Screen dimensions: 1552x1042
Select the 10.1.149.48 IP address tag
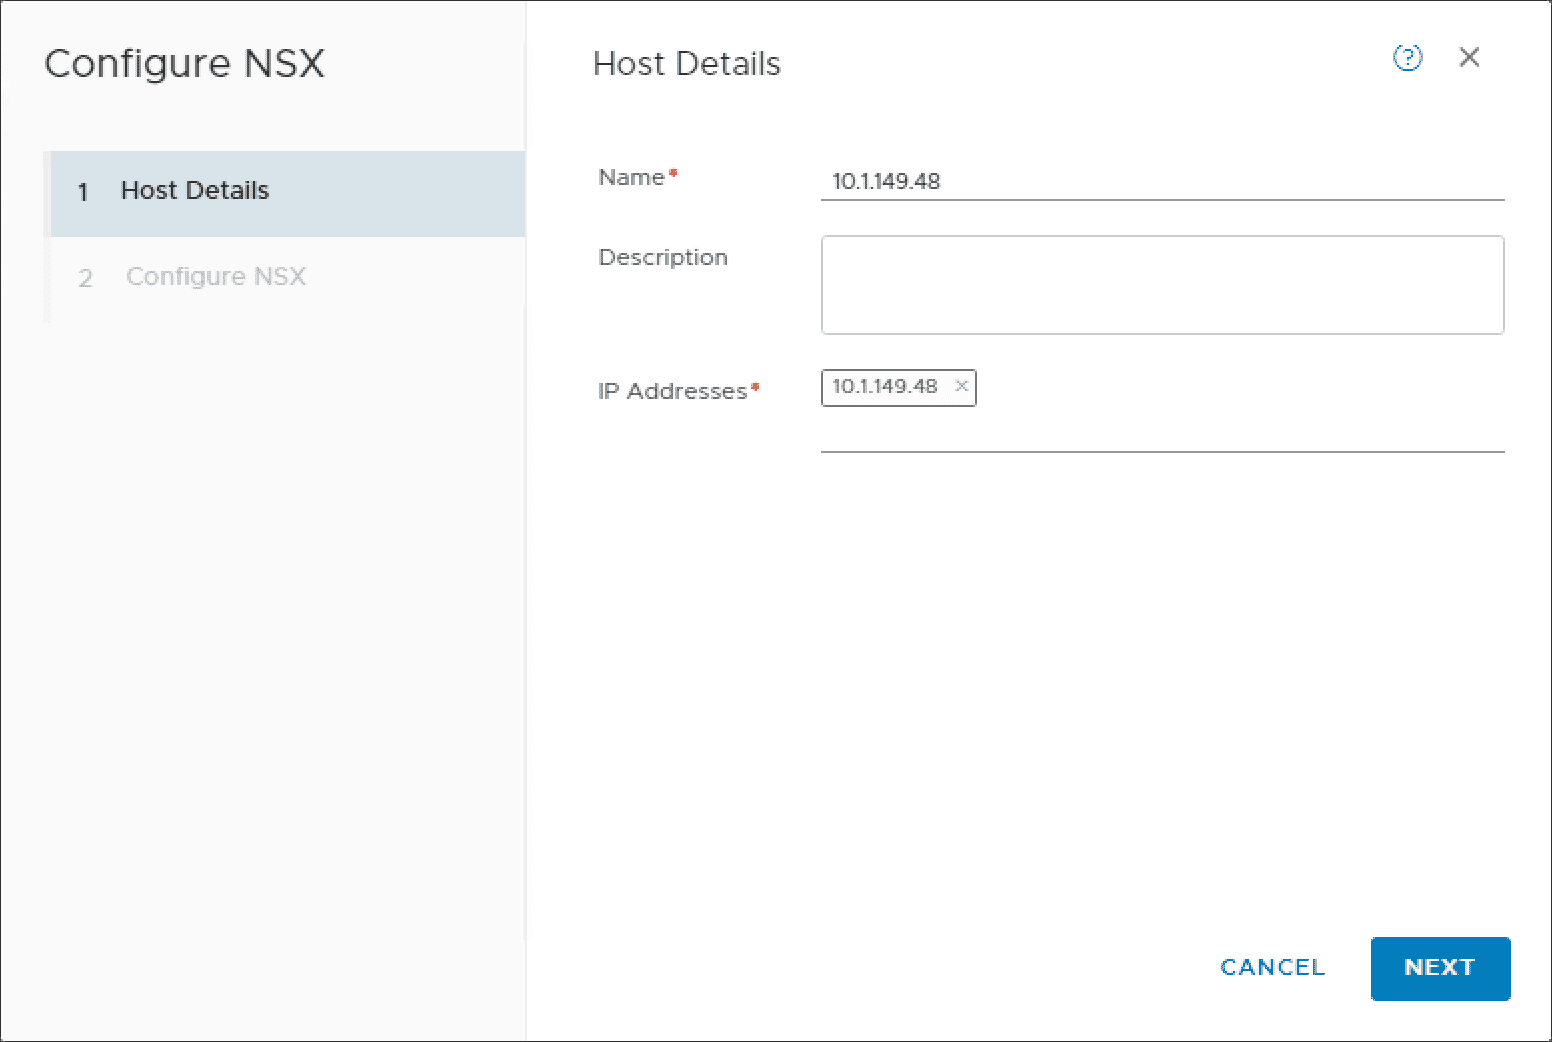click(x=885, y=387)
